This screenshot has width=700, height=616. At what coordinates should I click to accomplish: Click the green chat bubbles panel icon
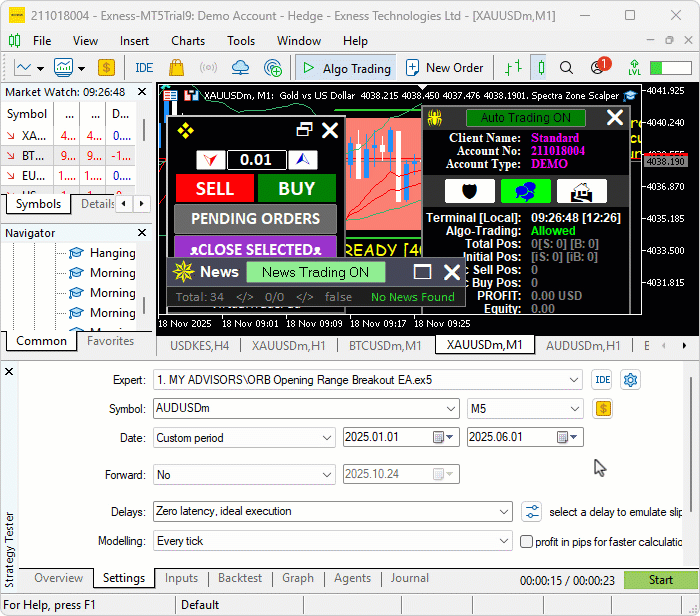526,191
